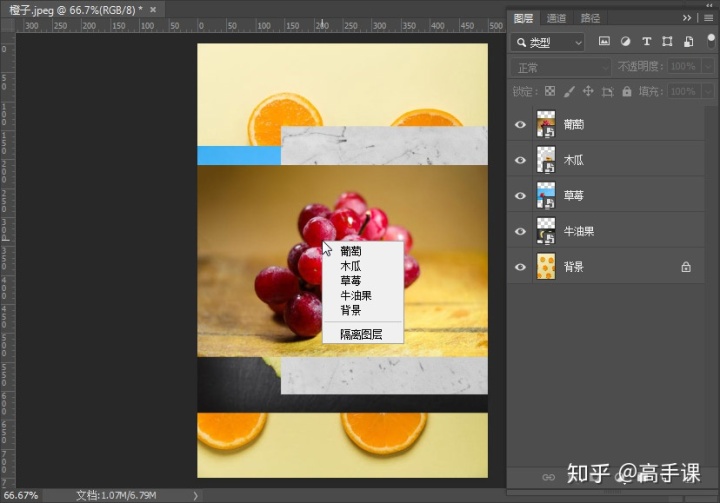Image resolution: width=720 pixels, height=503 pixels.
Task: Click the 不透明度 opacity value field
Action: point(684,67)
